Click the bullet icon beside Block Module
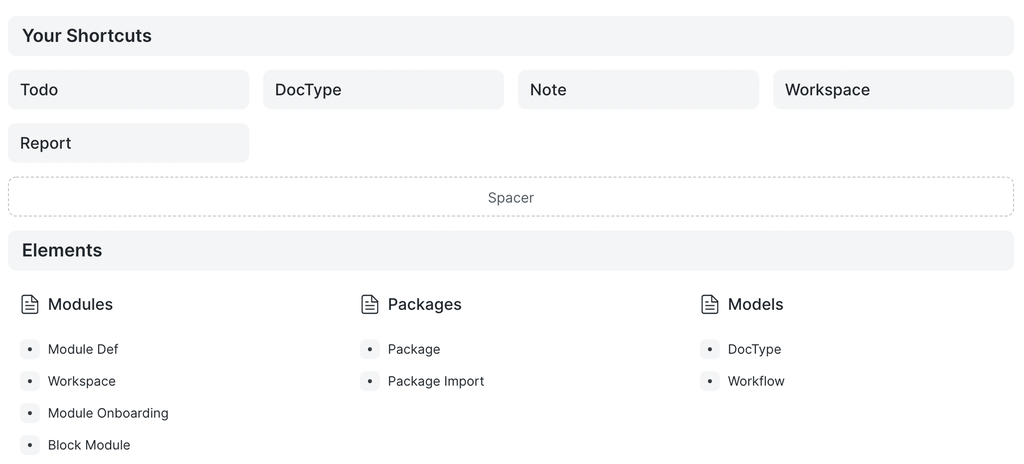 tap(30, 445)
